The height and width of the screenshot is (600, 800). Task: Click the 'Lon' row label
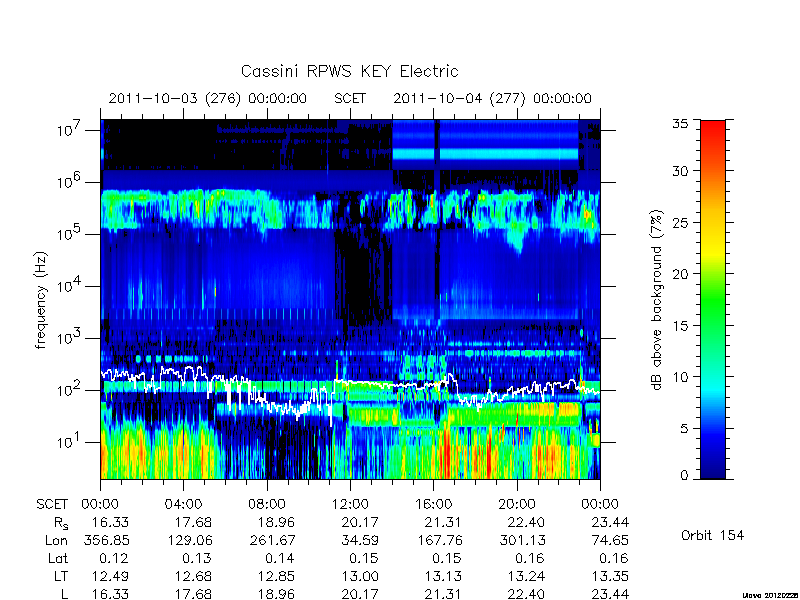[x=56, y=540]
